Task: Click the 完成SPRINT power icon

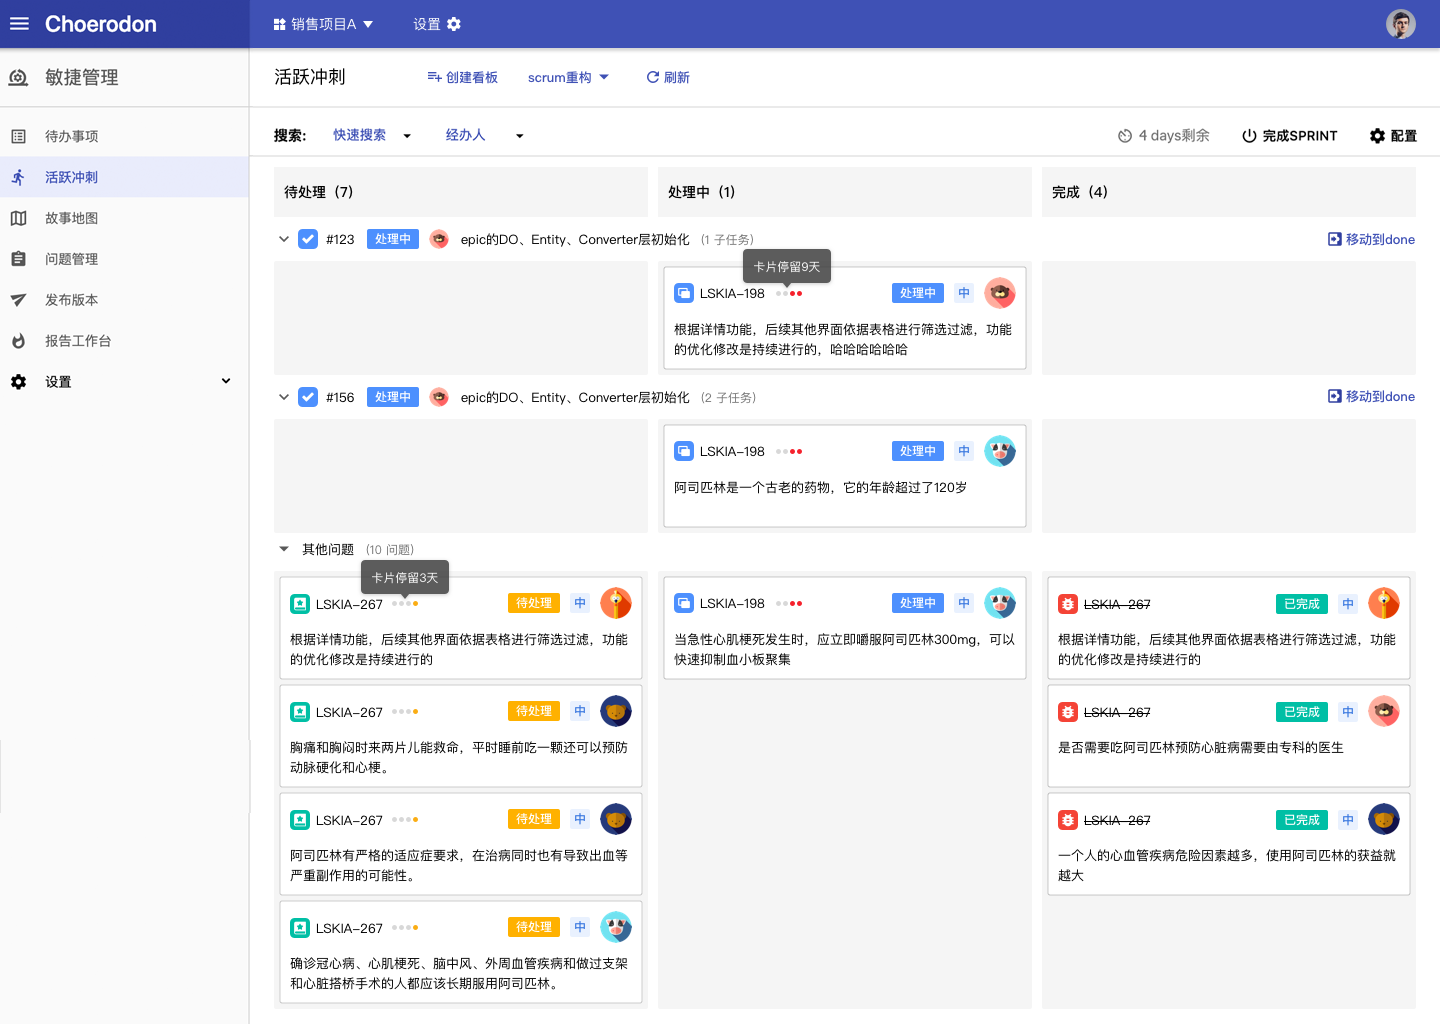Action: click(x=1249, y=136)
